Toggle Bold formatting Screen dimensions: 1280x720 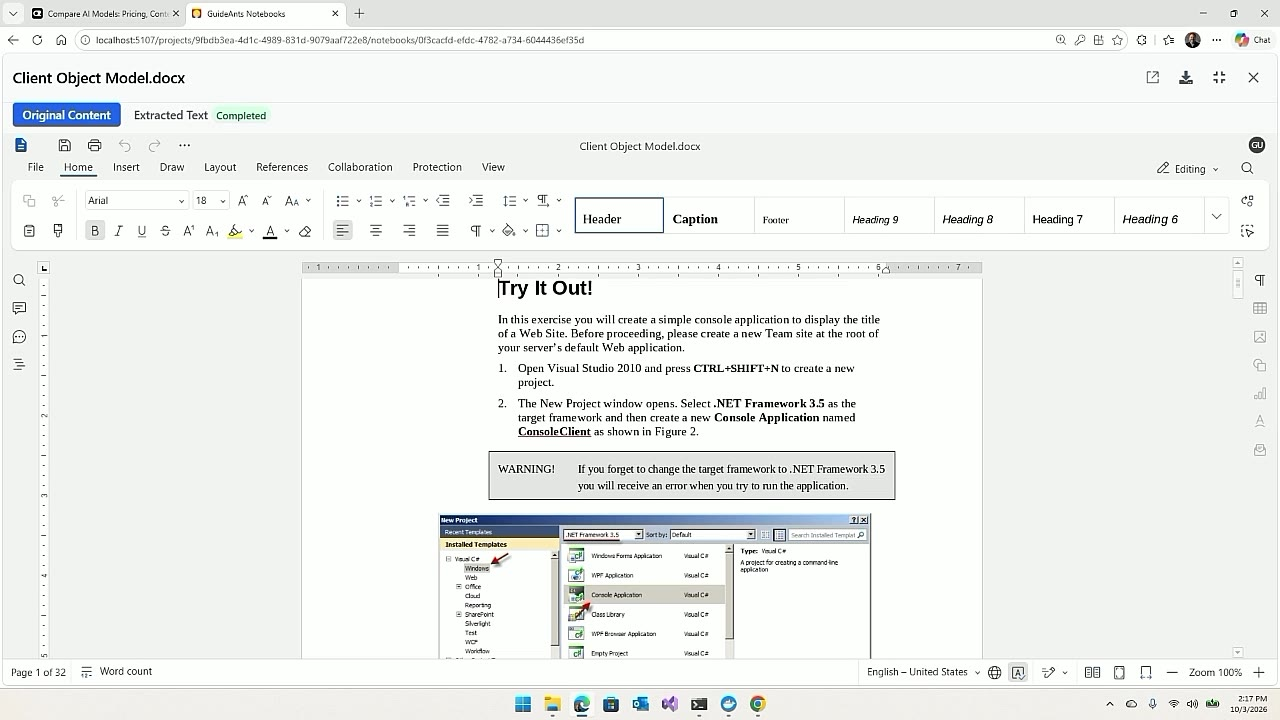[x=95, y=231]
